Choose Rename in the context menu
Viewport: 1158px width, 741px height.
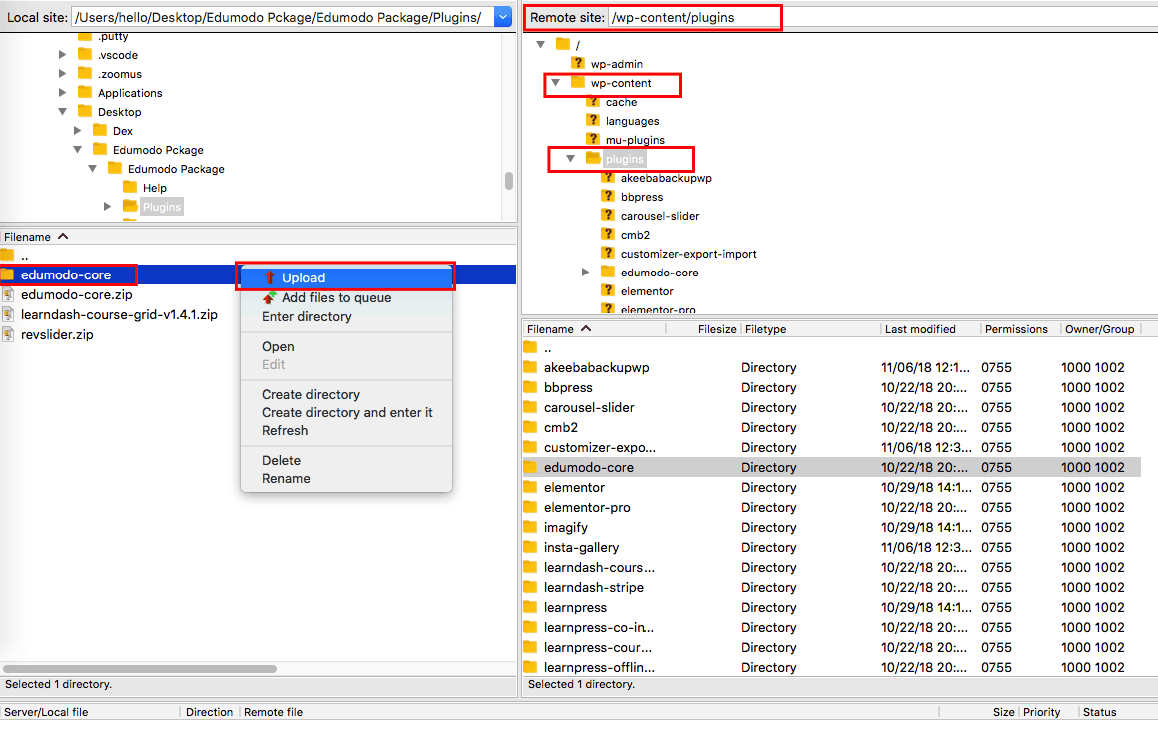286,478
